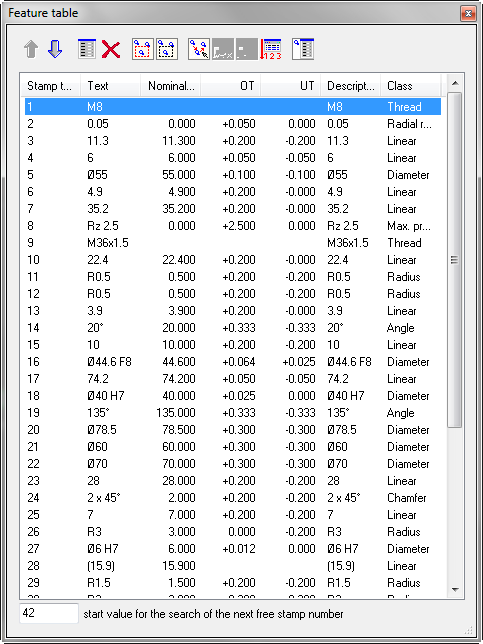This screenshot has height=644, width=483.
Task: Click text cell 4.9 in row 6
Action: [95, 192]
